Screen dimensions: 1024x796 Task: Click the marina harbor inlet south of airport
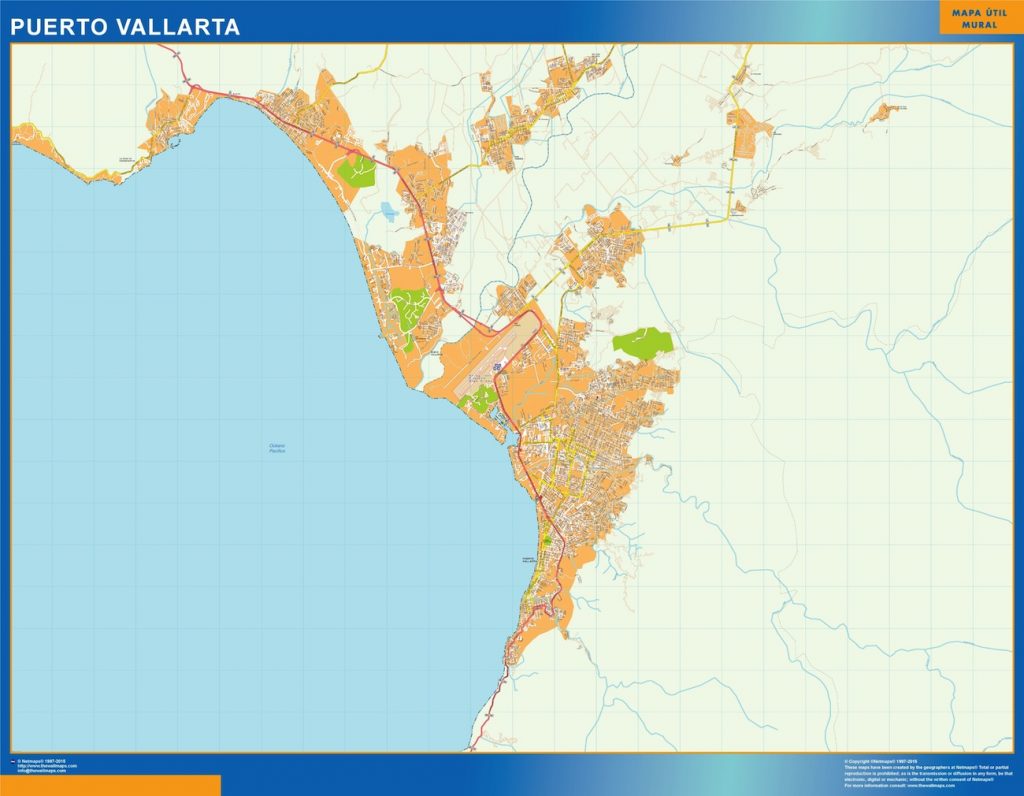point(500,420)
